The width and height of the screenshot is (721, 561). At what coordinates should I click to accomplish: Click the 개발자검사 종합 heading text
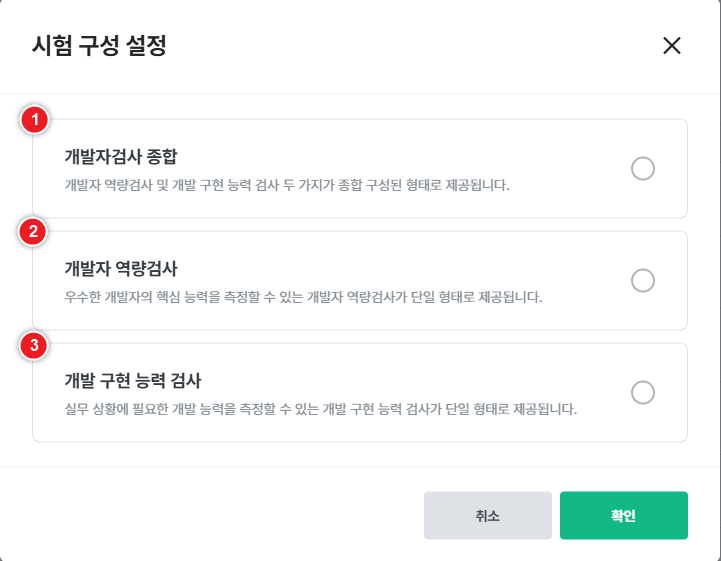(x=121, y=156)
